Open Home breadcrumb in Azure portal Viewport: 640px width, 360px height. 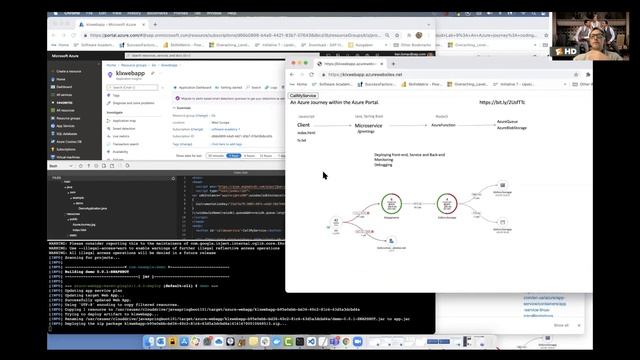[x=111, y=65]
